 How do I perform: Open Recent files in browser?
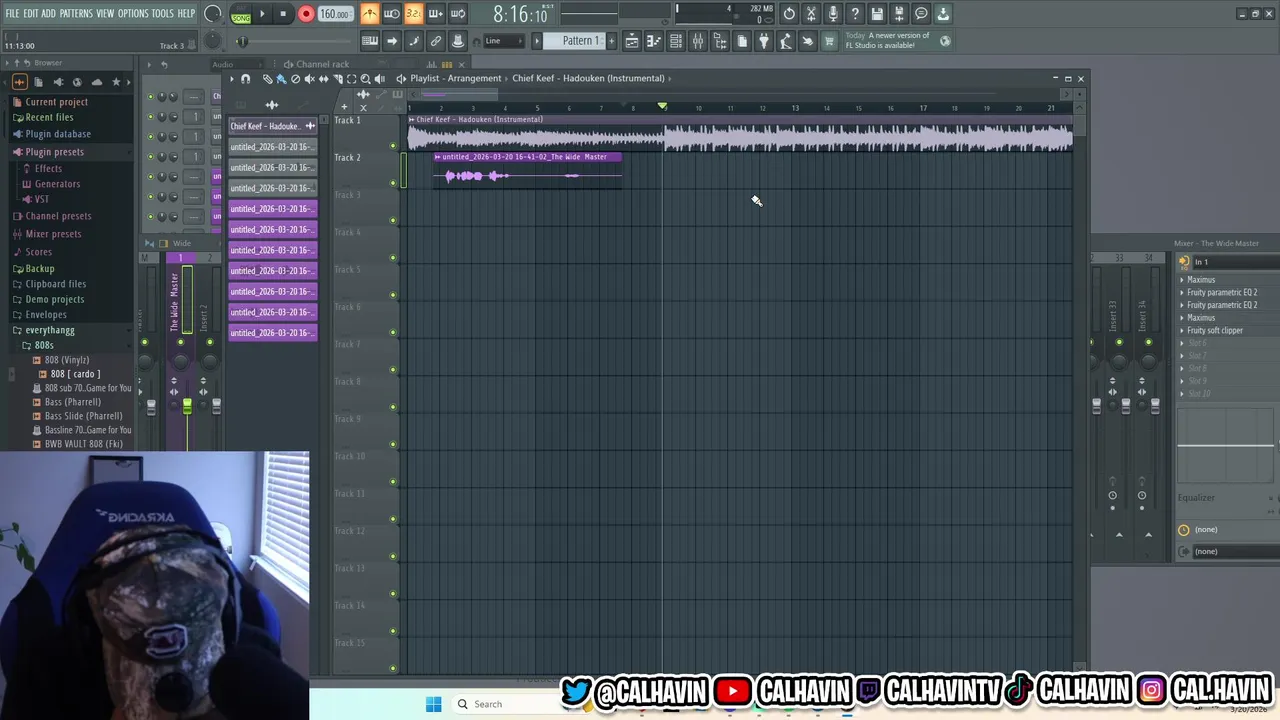(x=49, y=117)
